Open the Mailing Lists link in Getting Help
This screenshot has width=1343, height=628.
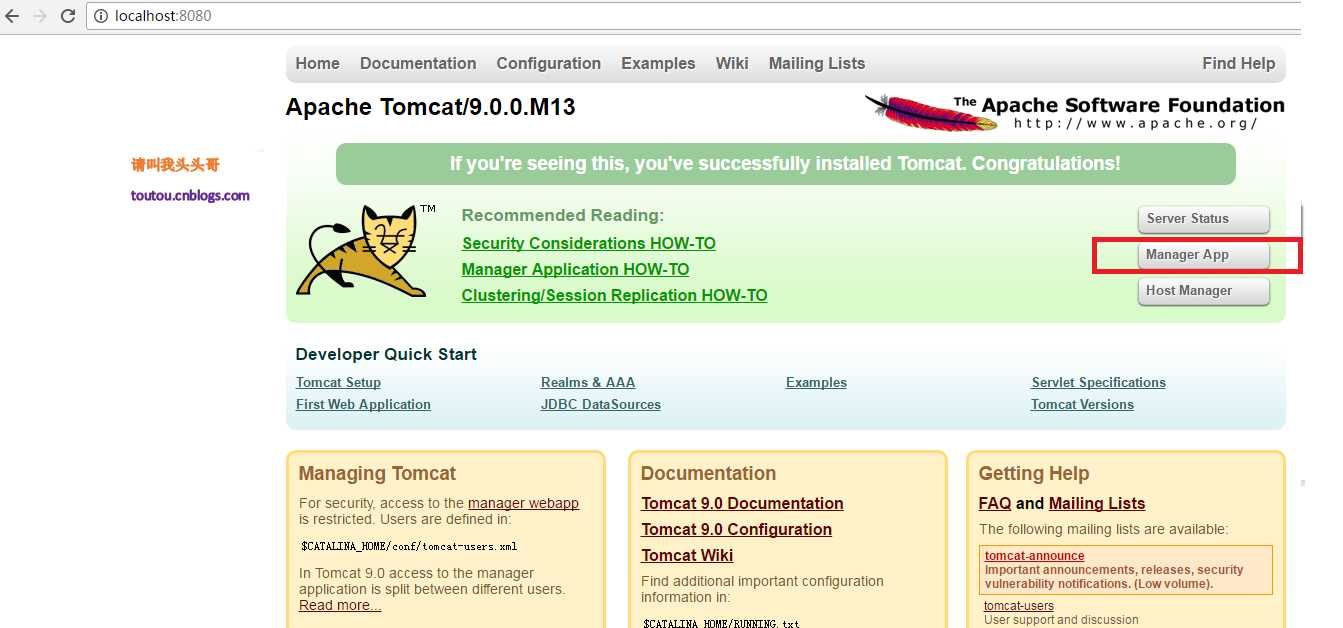1097,503
